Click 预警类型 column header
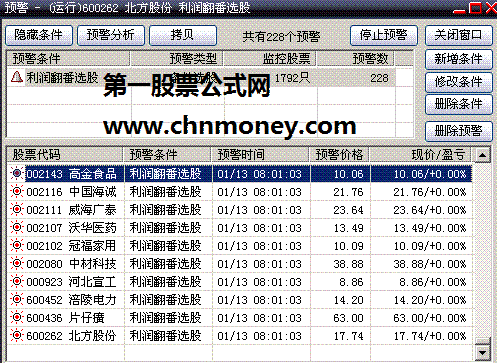This screenshot has width=497, height=363. tap(177, 59)
